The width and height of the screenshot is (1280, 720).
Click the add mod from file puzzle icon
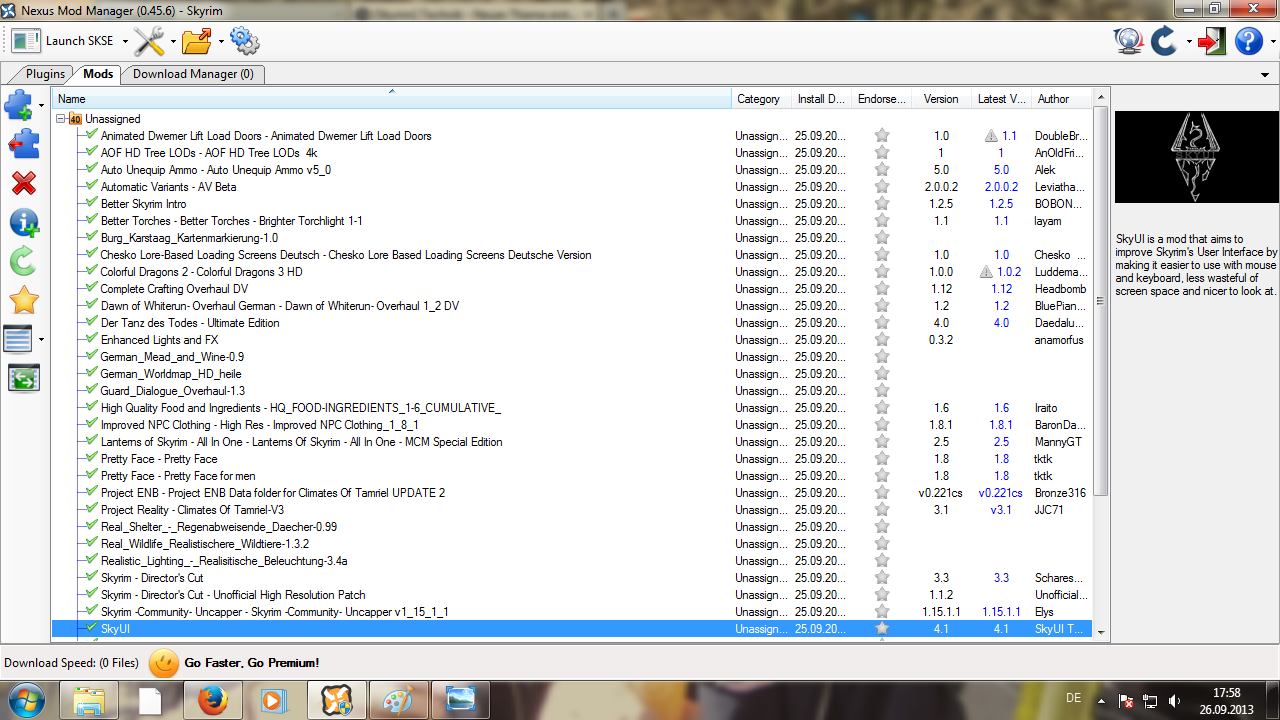[x=20, y=104]
